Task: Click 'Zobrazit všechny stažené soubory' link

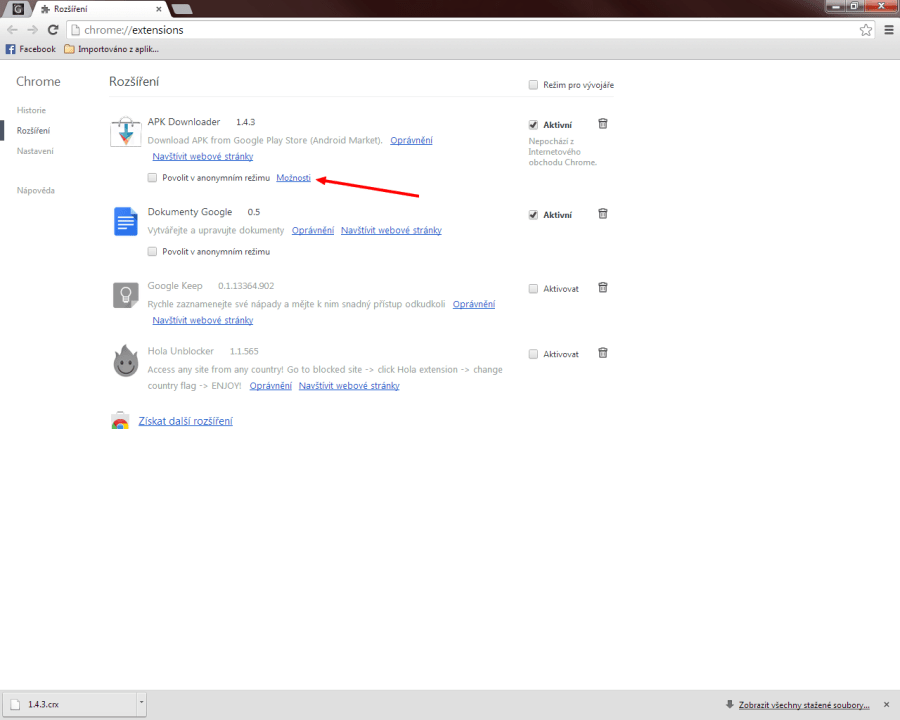Action: [804, 705]
